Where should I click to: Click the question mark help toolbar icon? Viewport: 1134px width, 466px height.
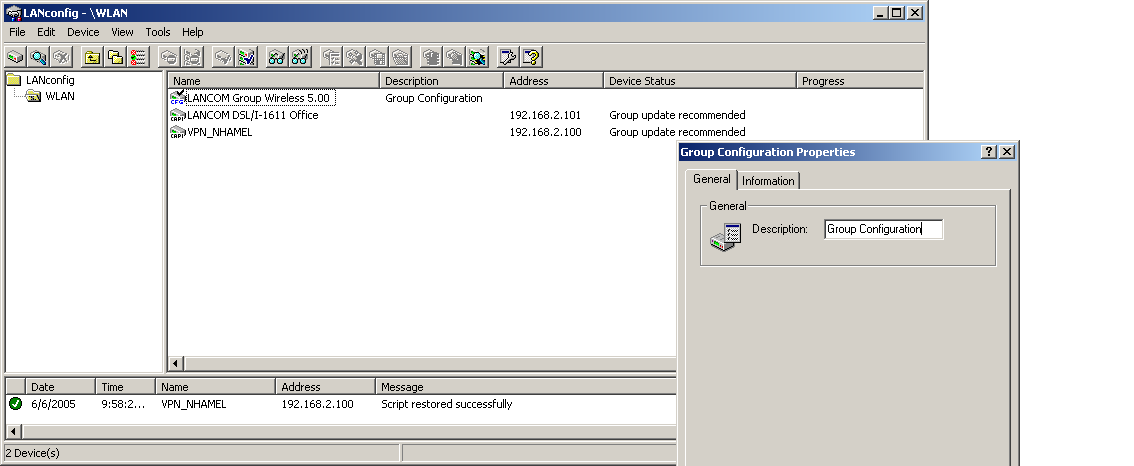[531, 57]
